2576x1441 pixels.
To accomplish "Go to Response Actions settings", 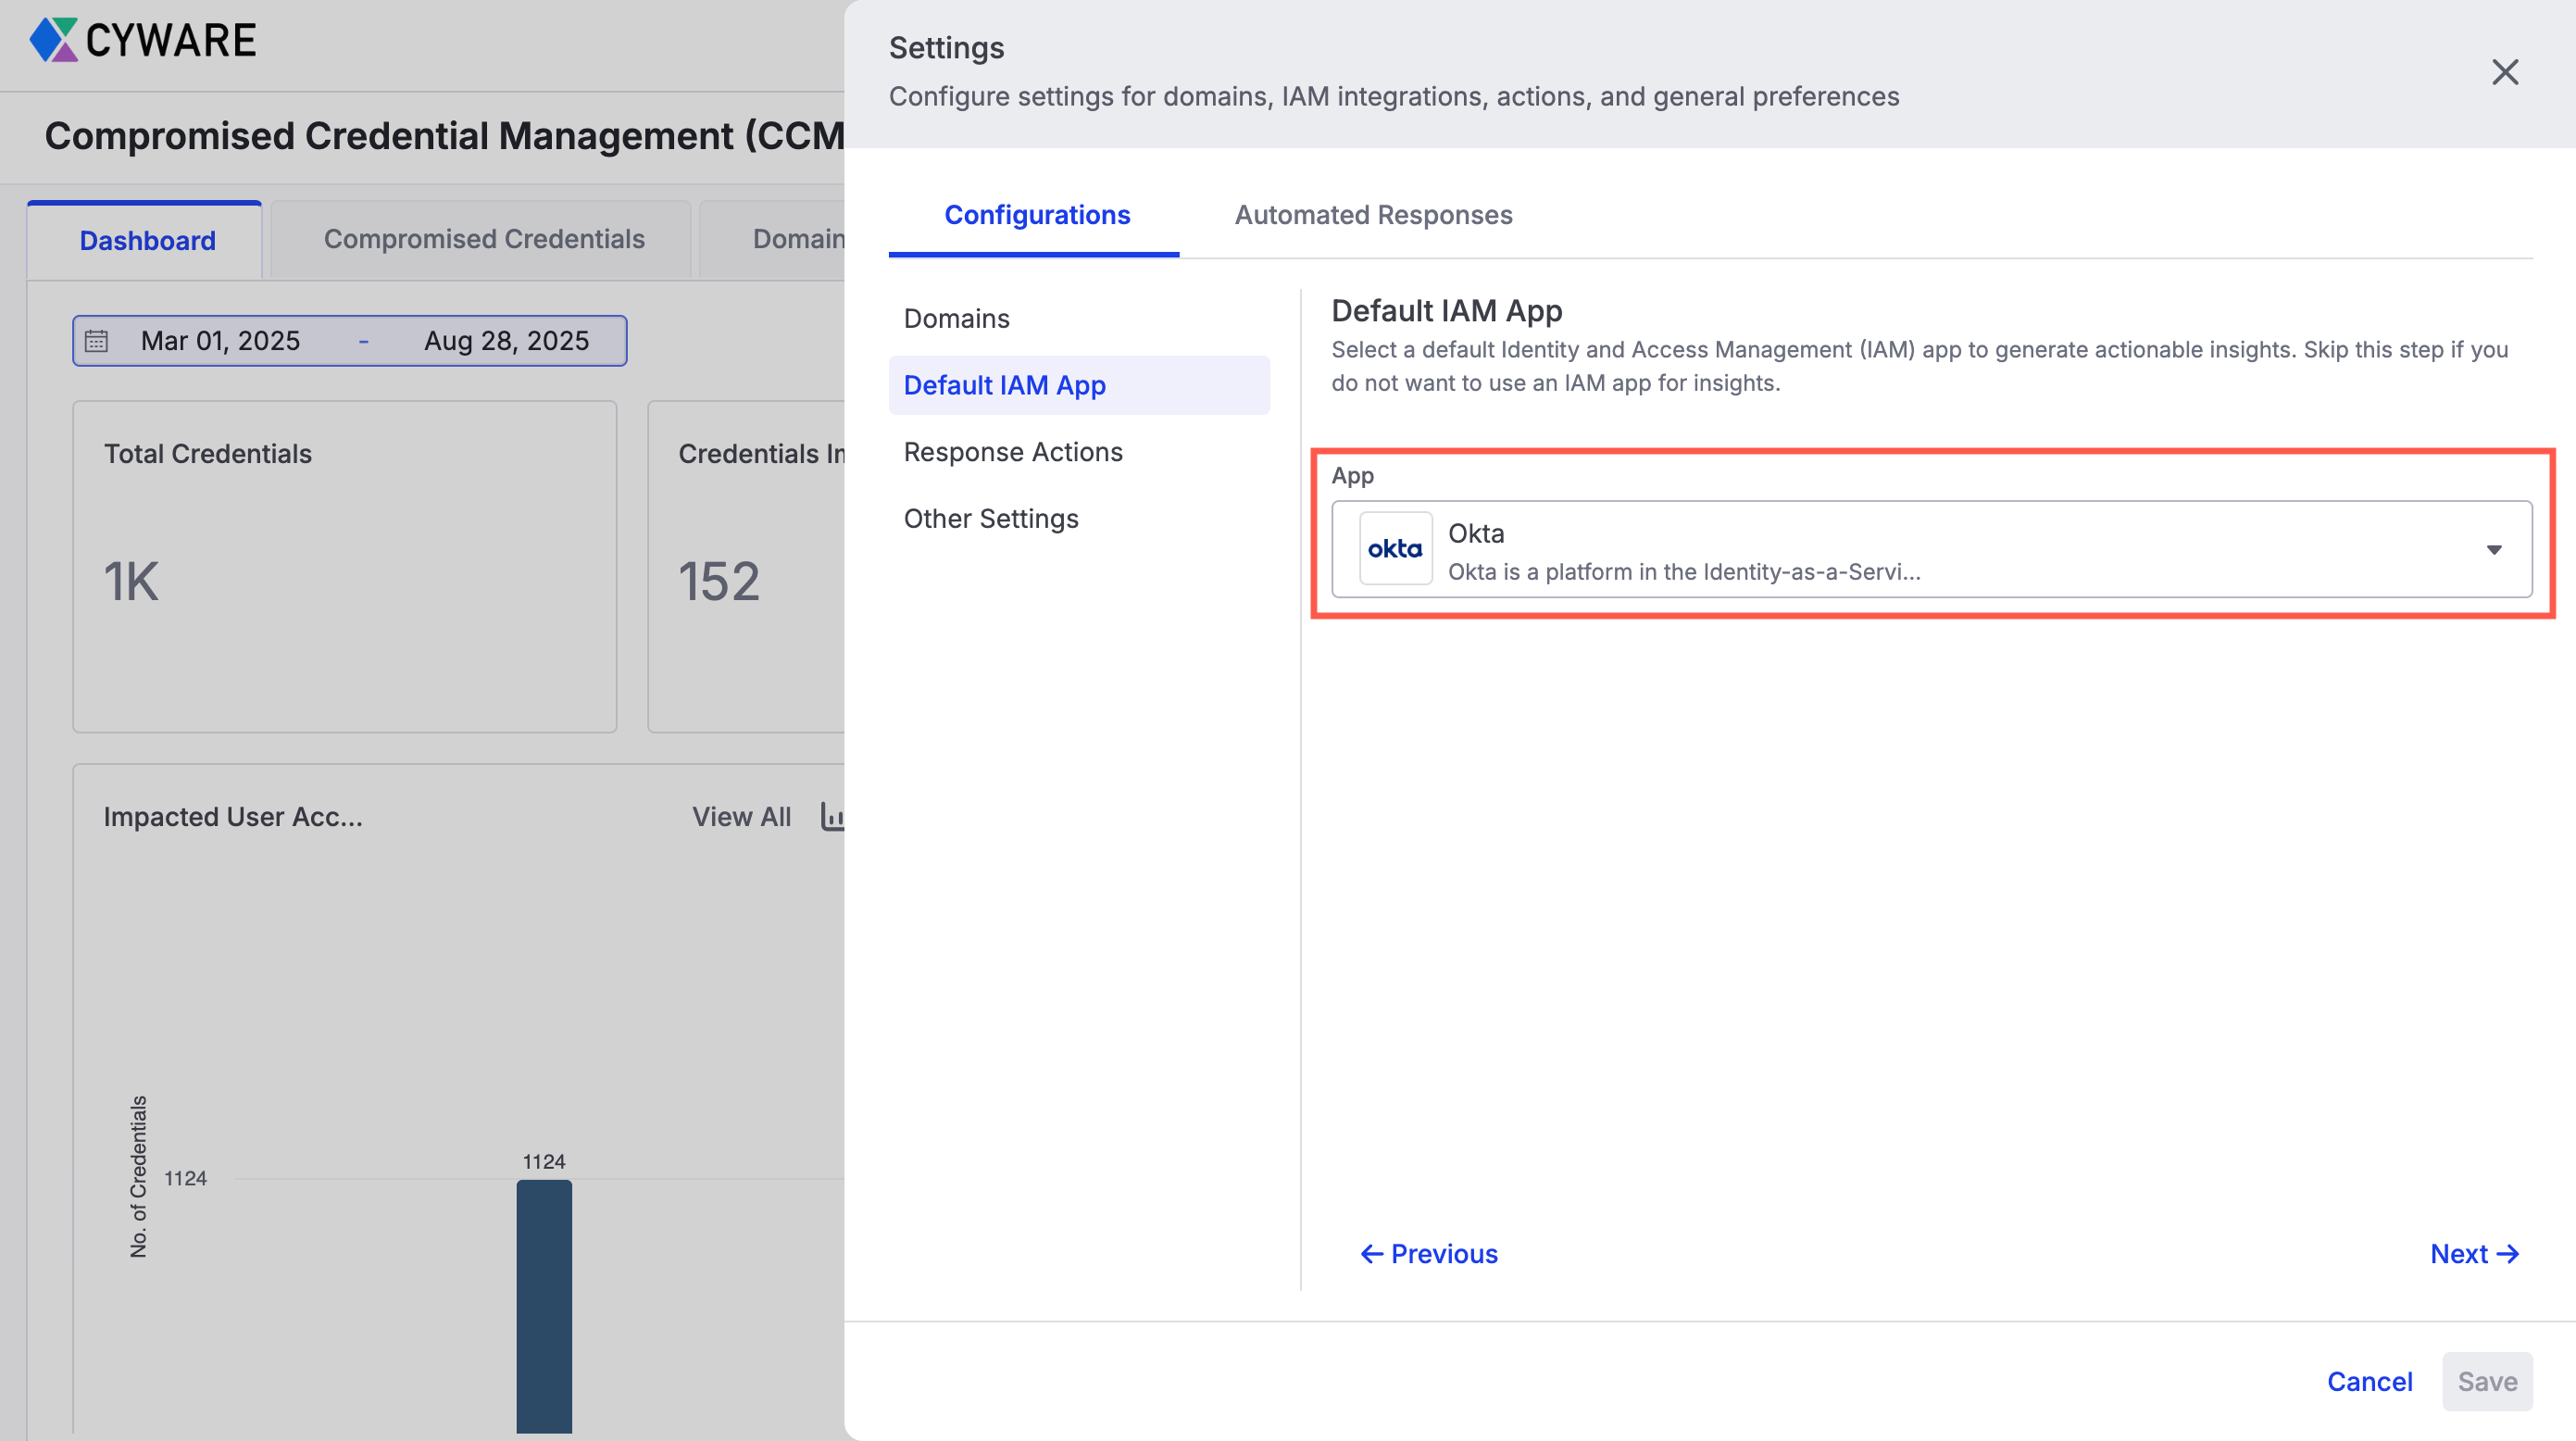I will click(1012, 452).
